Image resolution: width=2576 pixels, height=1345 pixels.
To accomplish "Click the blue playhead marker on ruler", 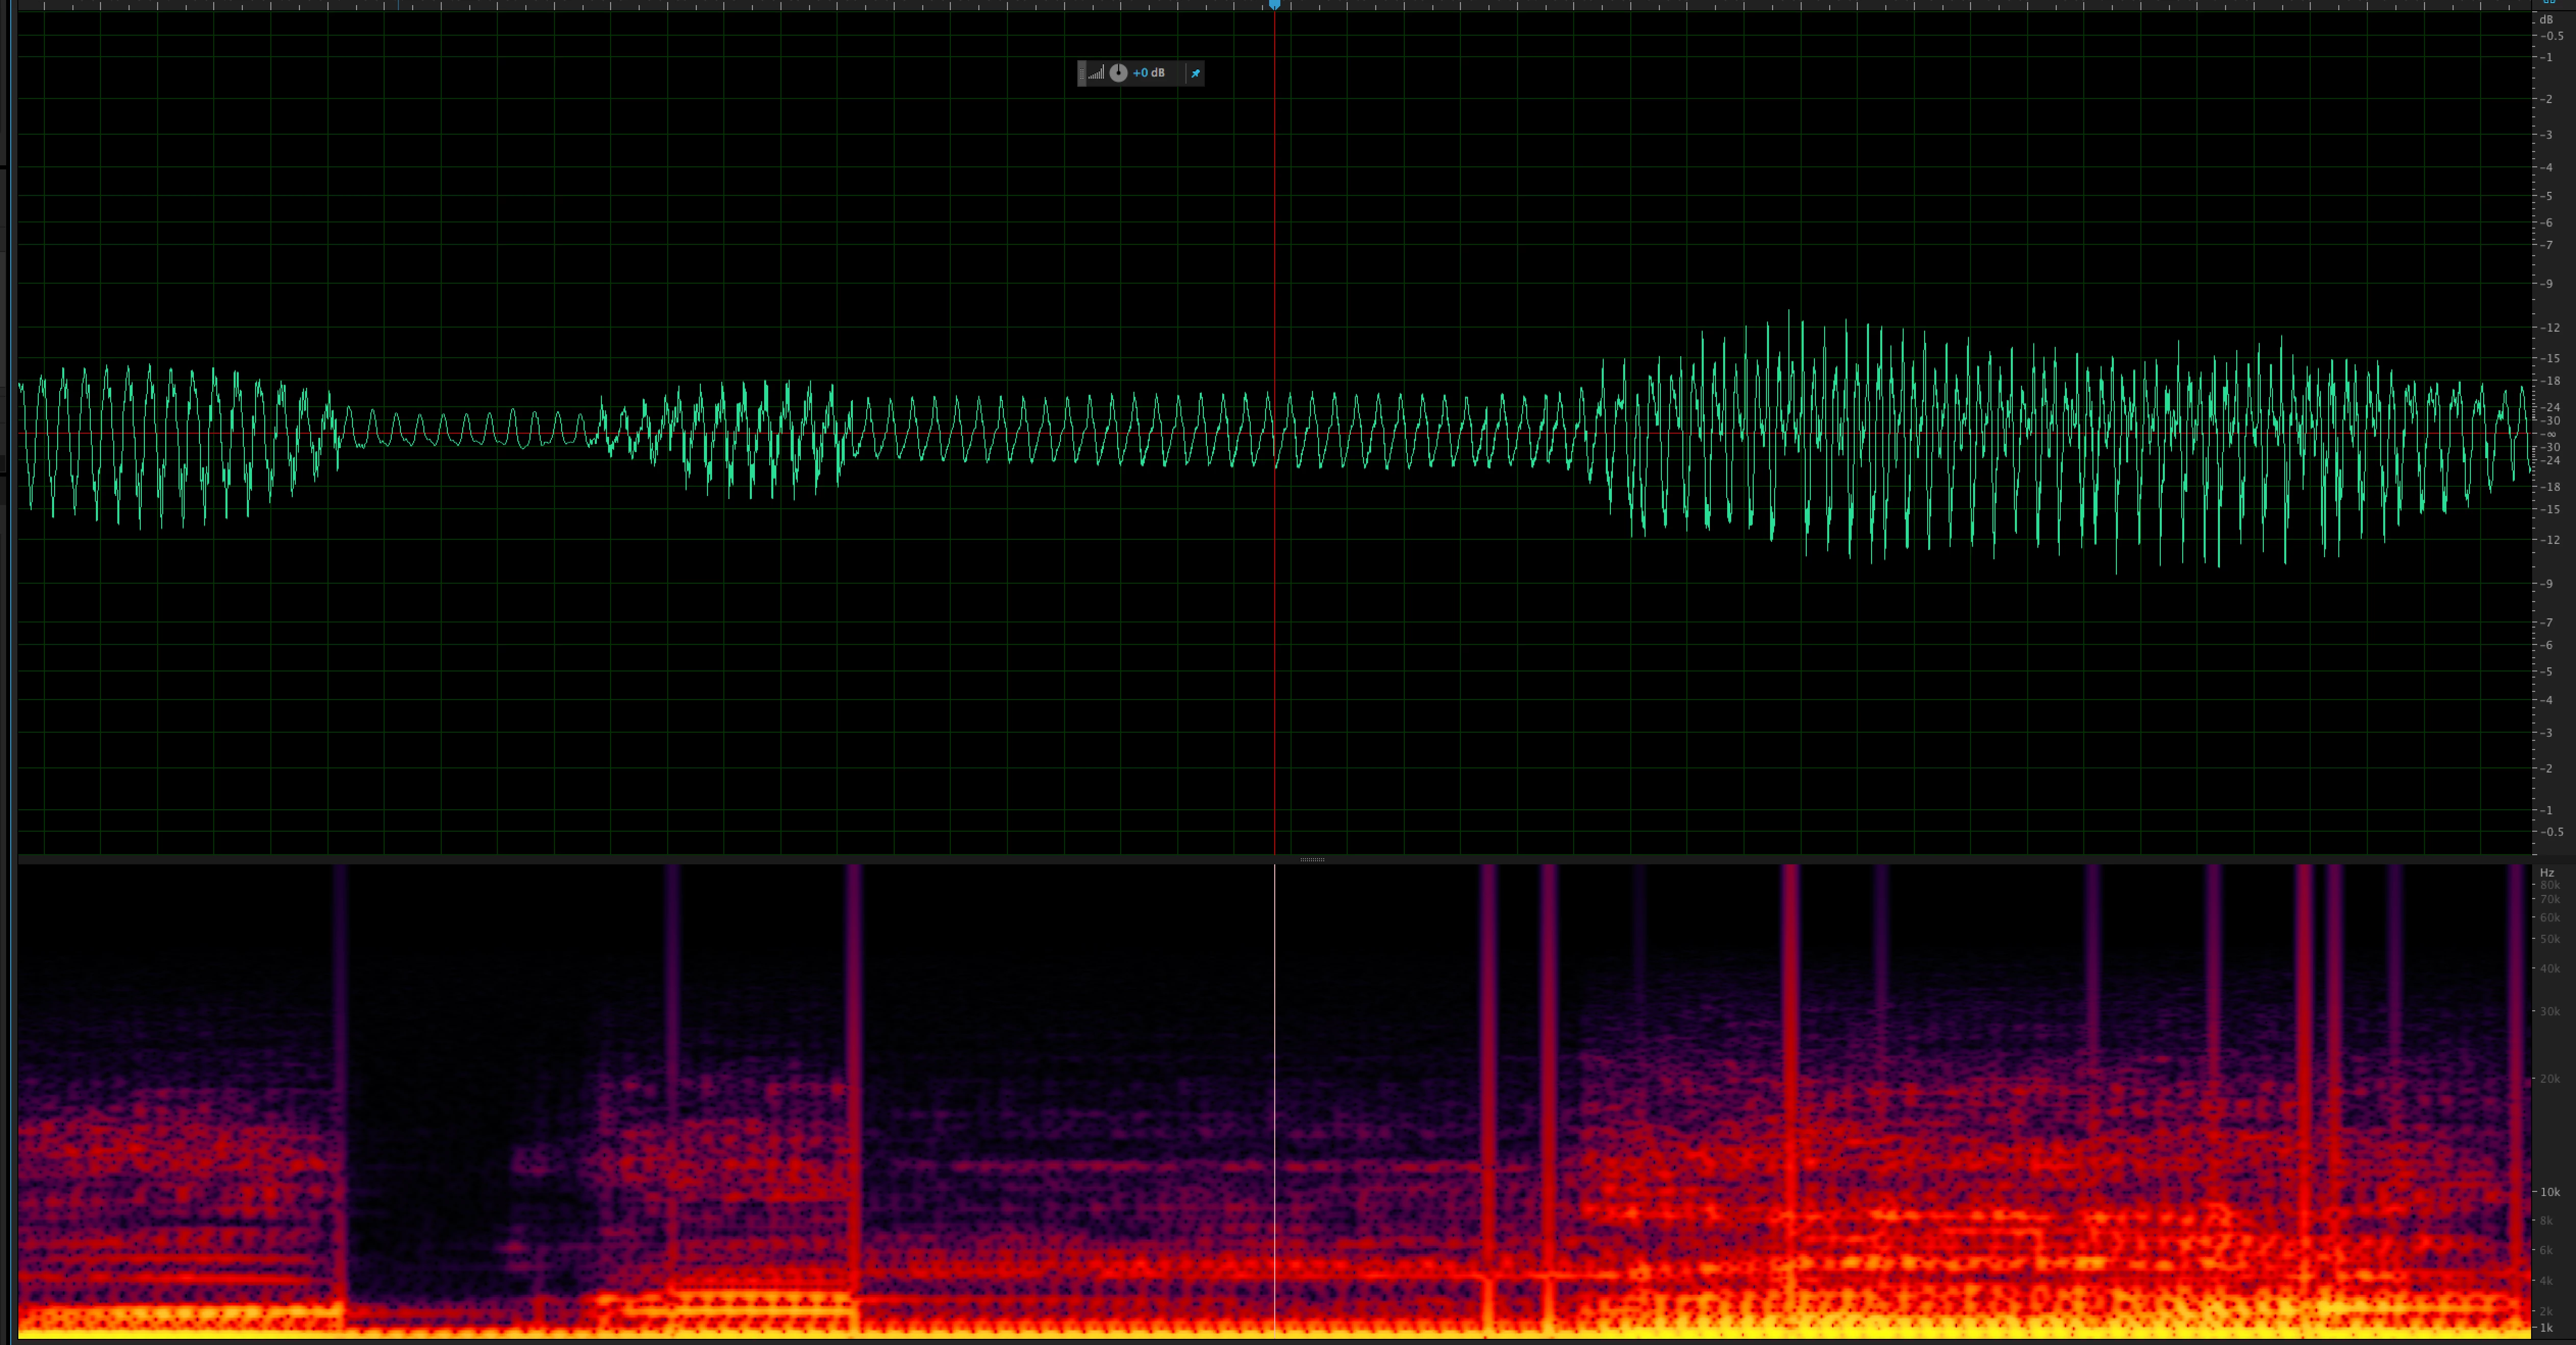I will pyautogui.click(x=1274, y=5).
